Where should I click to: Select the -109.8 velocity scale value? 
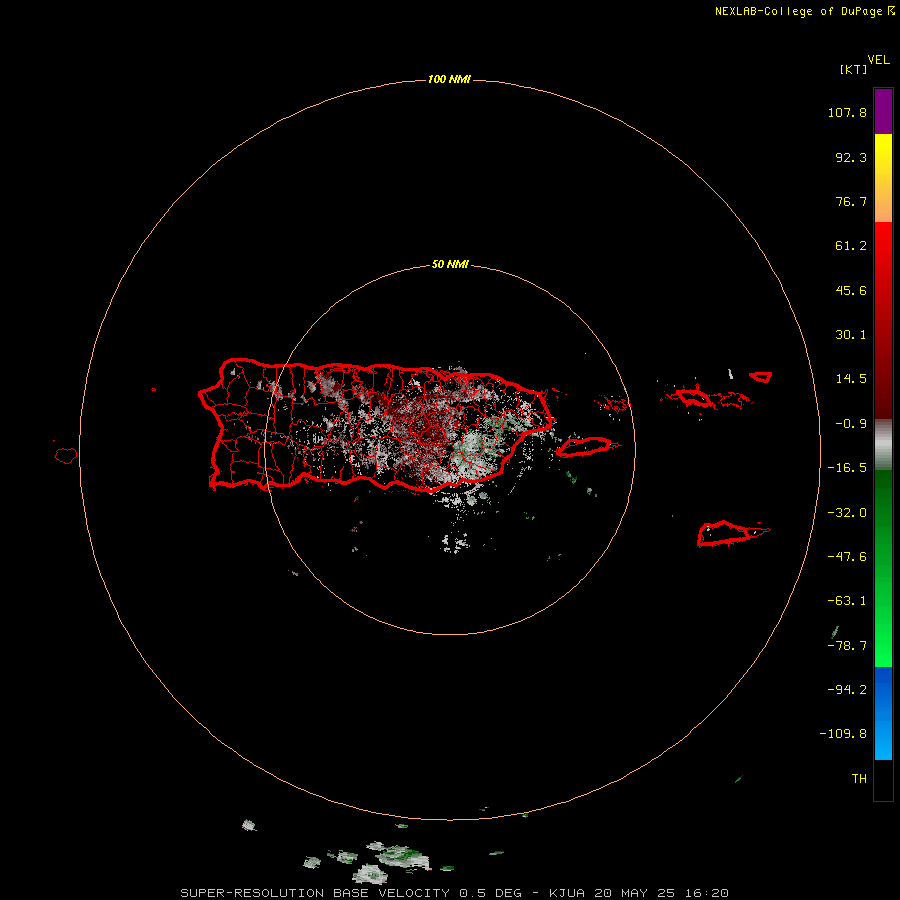tap(843, 734)
